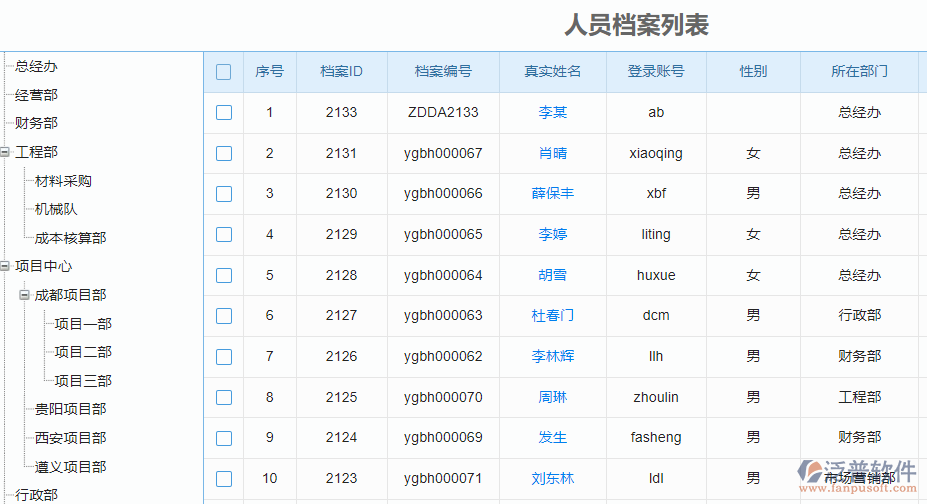Select 行政部 at tree bottom
Viewport: 927px width, 504px height.
point(36,495)
